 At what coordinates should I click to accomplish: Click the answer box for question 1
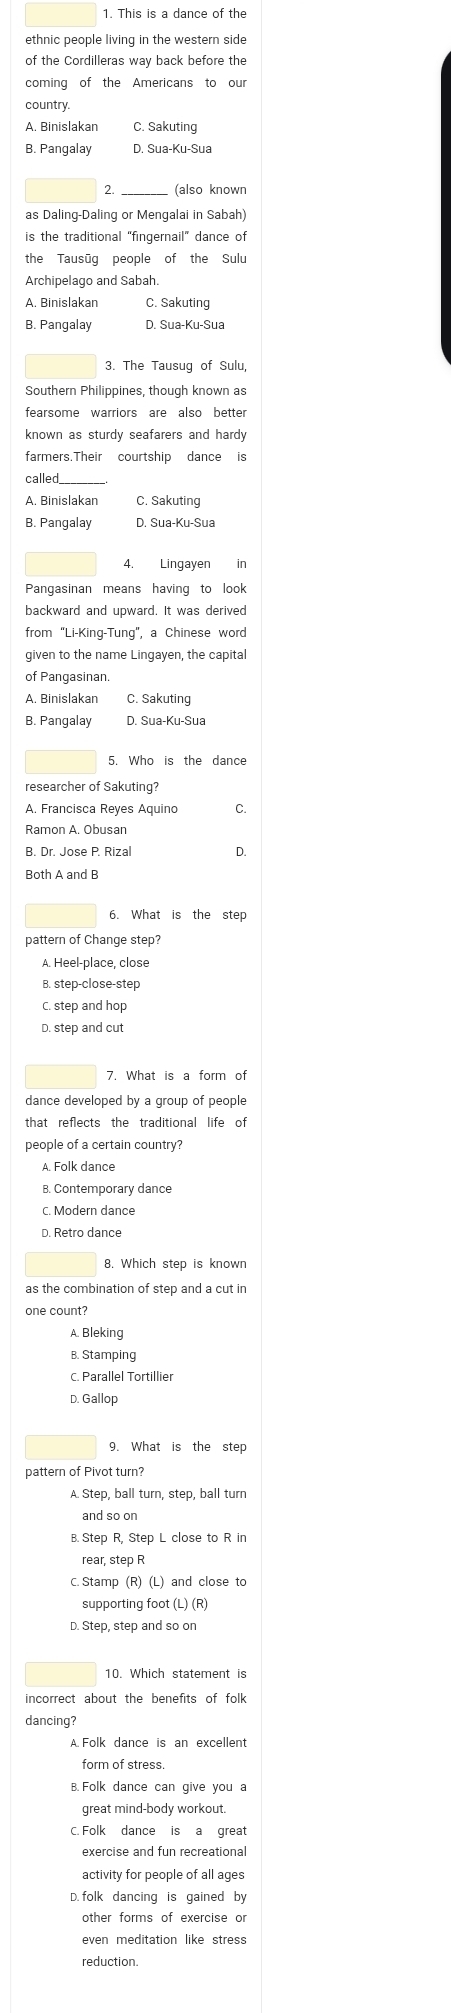click(61, 14)
